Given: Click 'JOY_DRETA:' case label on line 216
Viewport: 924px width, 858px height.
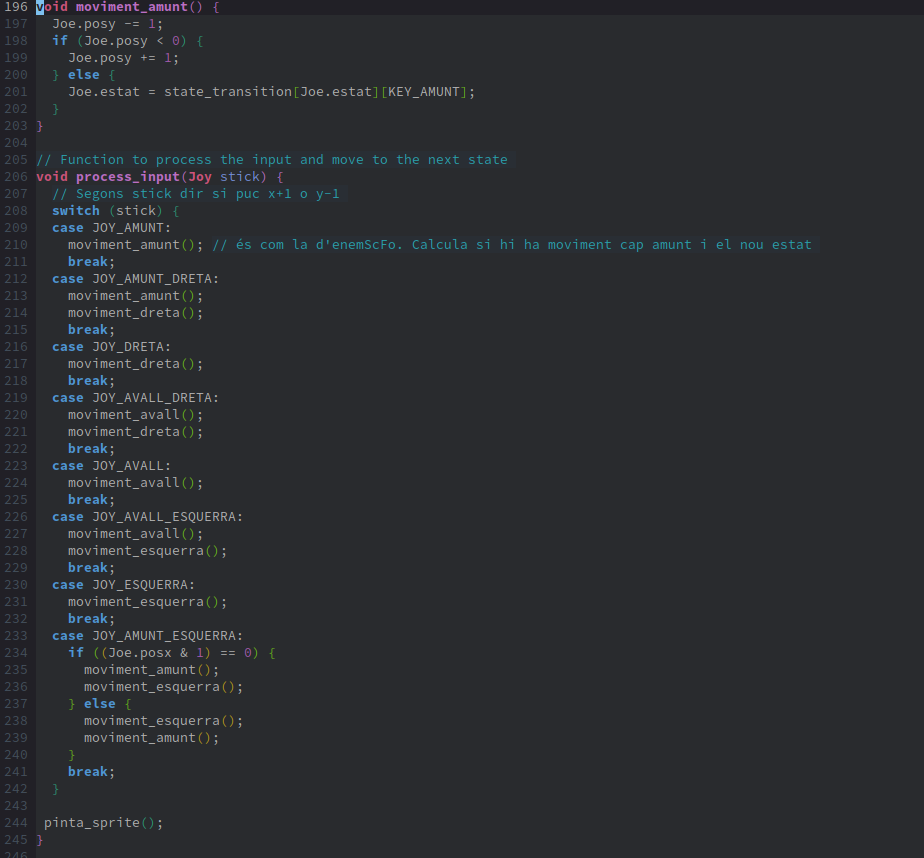Looking at the screenshot, I should click(131, 347).
